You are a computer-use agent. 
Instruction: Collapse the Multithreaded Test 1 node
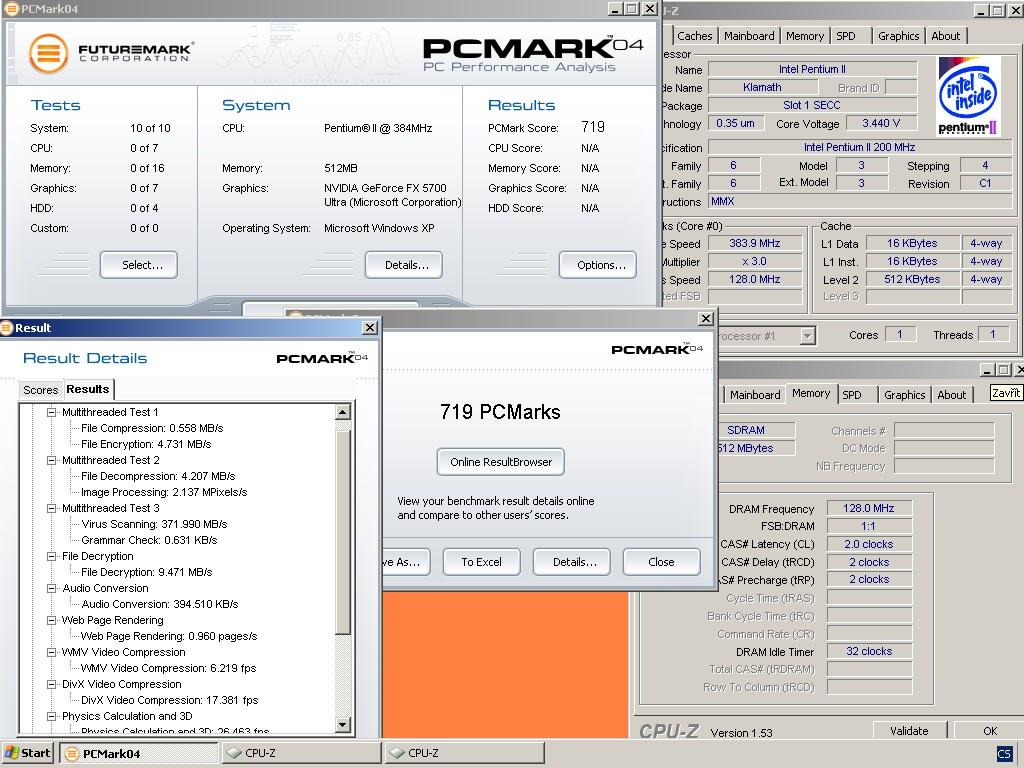point(52,412)
